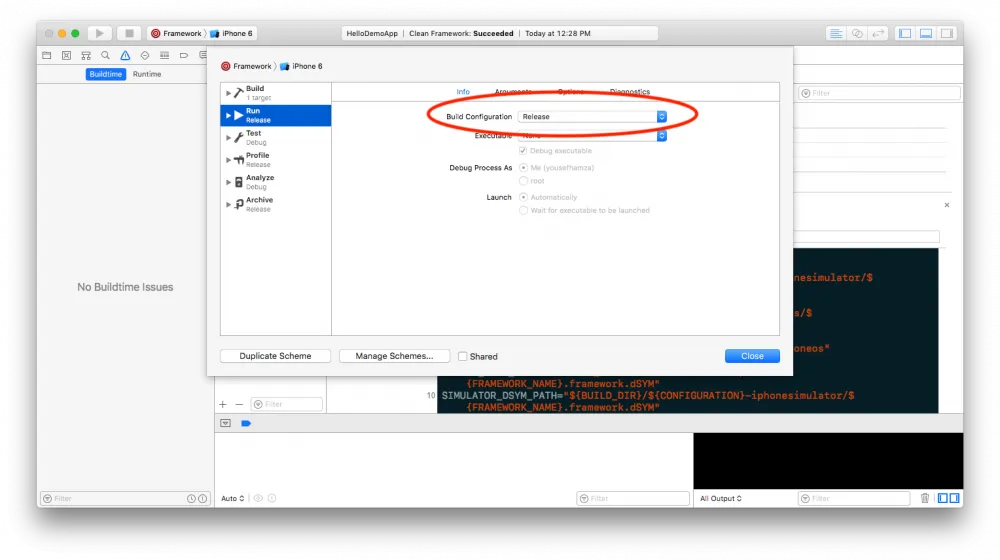Open the Source Control navigator icon
This screenshot has height=560, width=1000.
pyautogui.click(x=66, y=55)
